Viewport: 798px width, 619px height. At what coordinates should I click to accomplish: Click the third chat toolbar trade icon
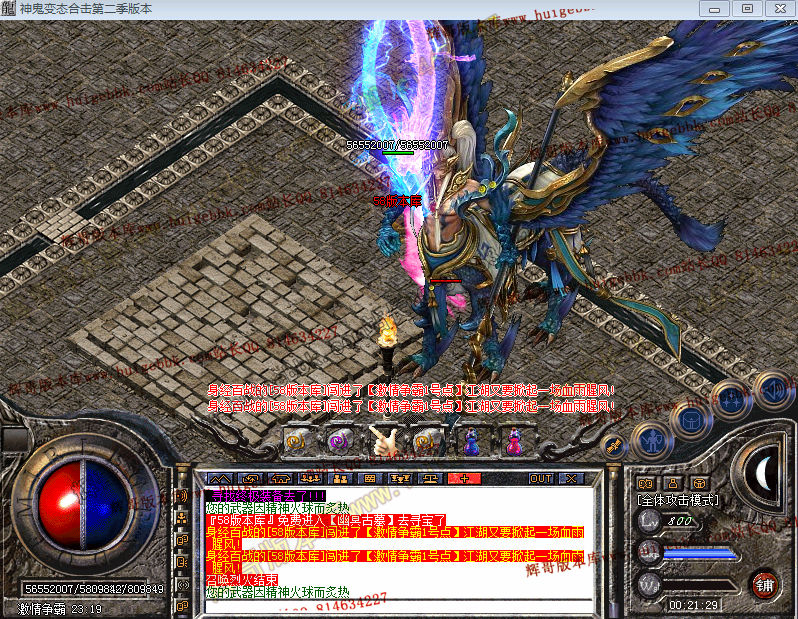pyautogui.click(x=281, y=479)
